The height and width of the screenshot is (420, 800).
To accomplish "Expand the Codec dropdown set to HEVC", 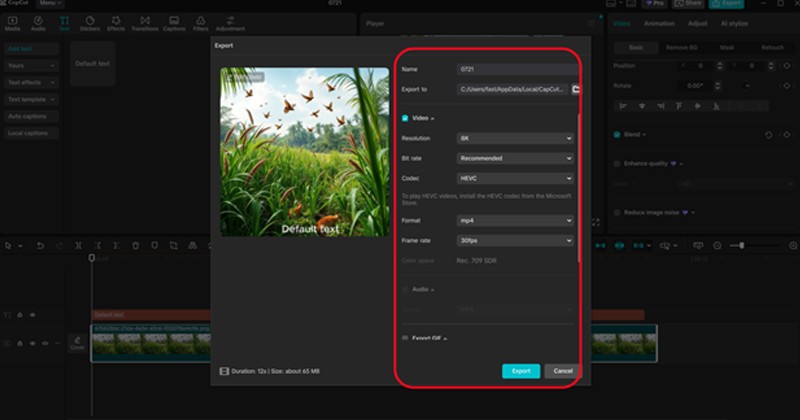I will click(515, 178).
